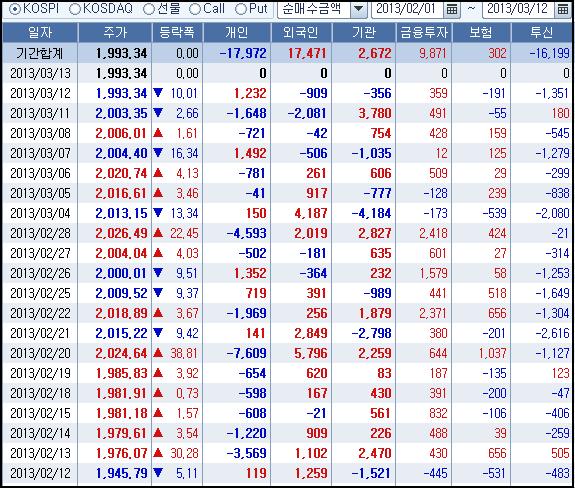Click the down arrow on the 2013/03/12 row
The width and height of the screenshot is (575, 490).
click(158, 92)
